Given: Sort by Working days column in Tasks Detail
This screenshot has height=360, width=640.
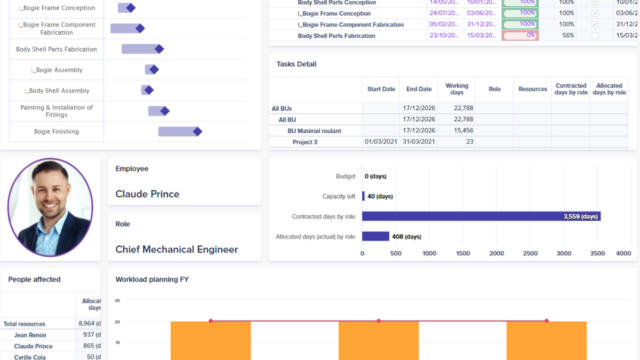Looking at the screenshot, I should pyautogui.click(x=457, y=89).
